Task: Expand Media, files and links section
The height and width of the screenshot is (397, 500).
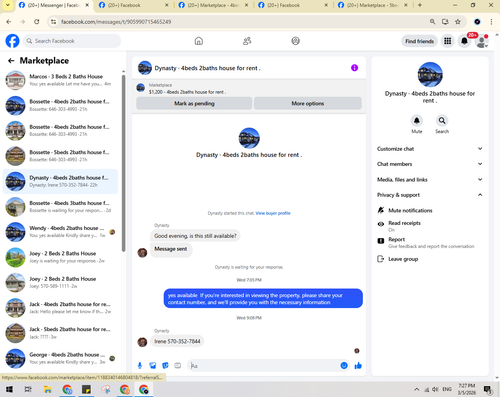Action: pyautogui.click(x=430, y=179)
